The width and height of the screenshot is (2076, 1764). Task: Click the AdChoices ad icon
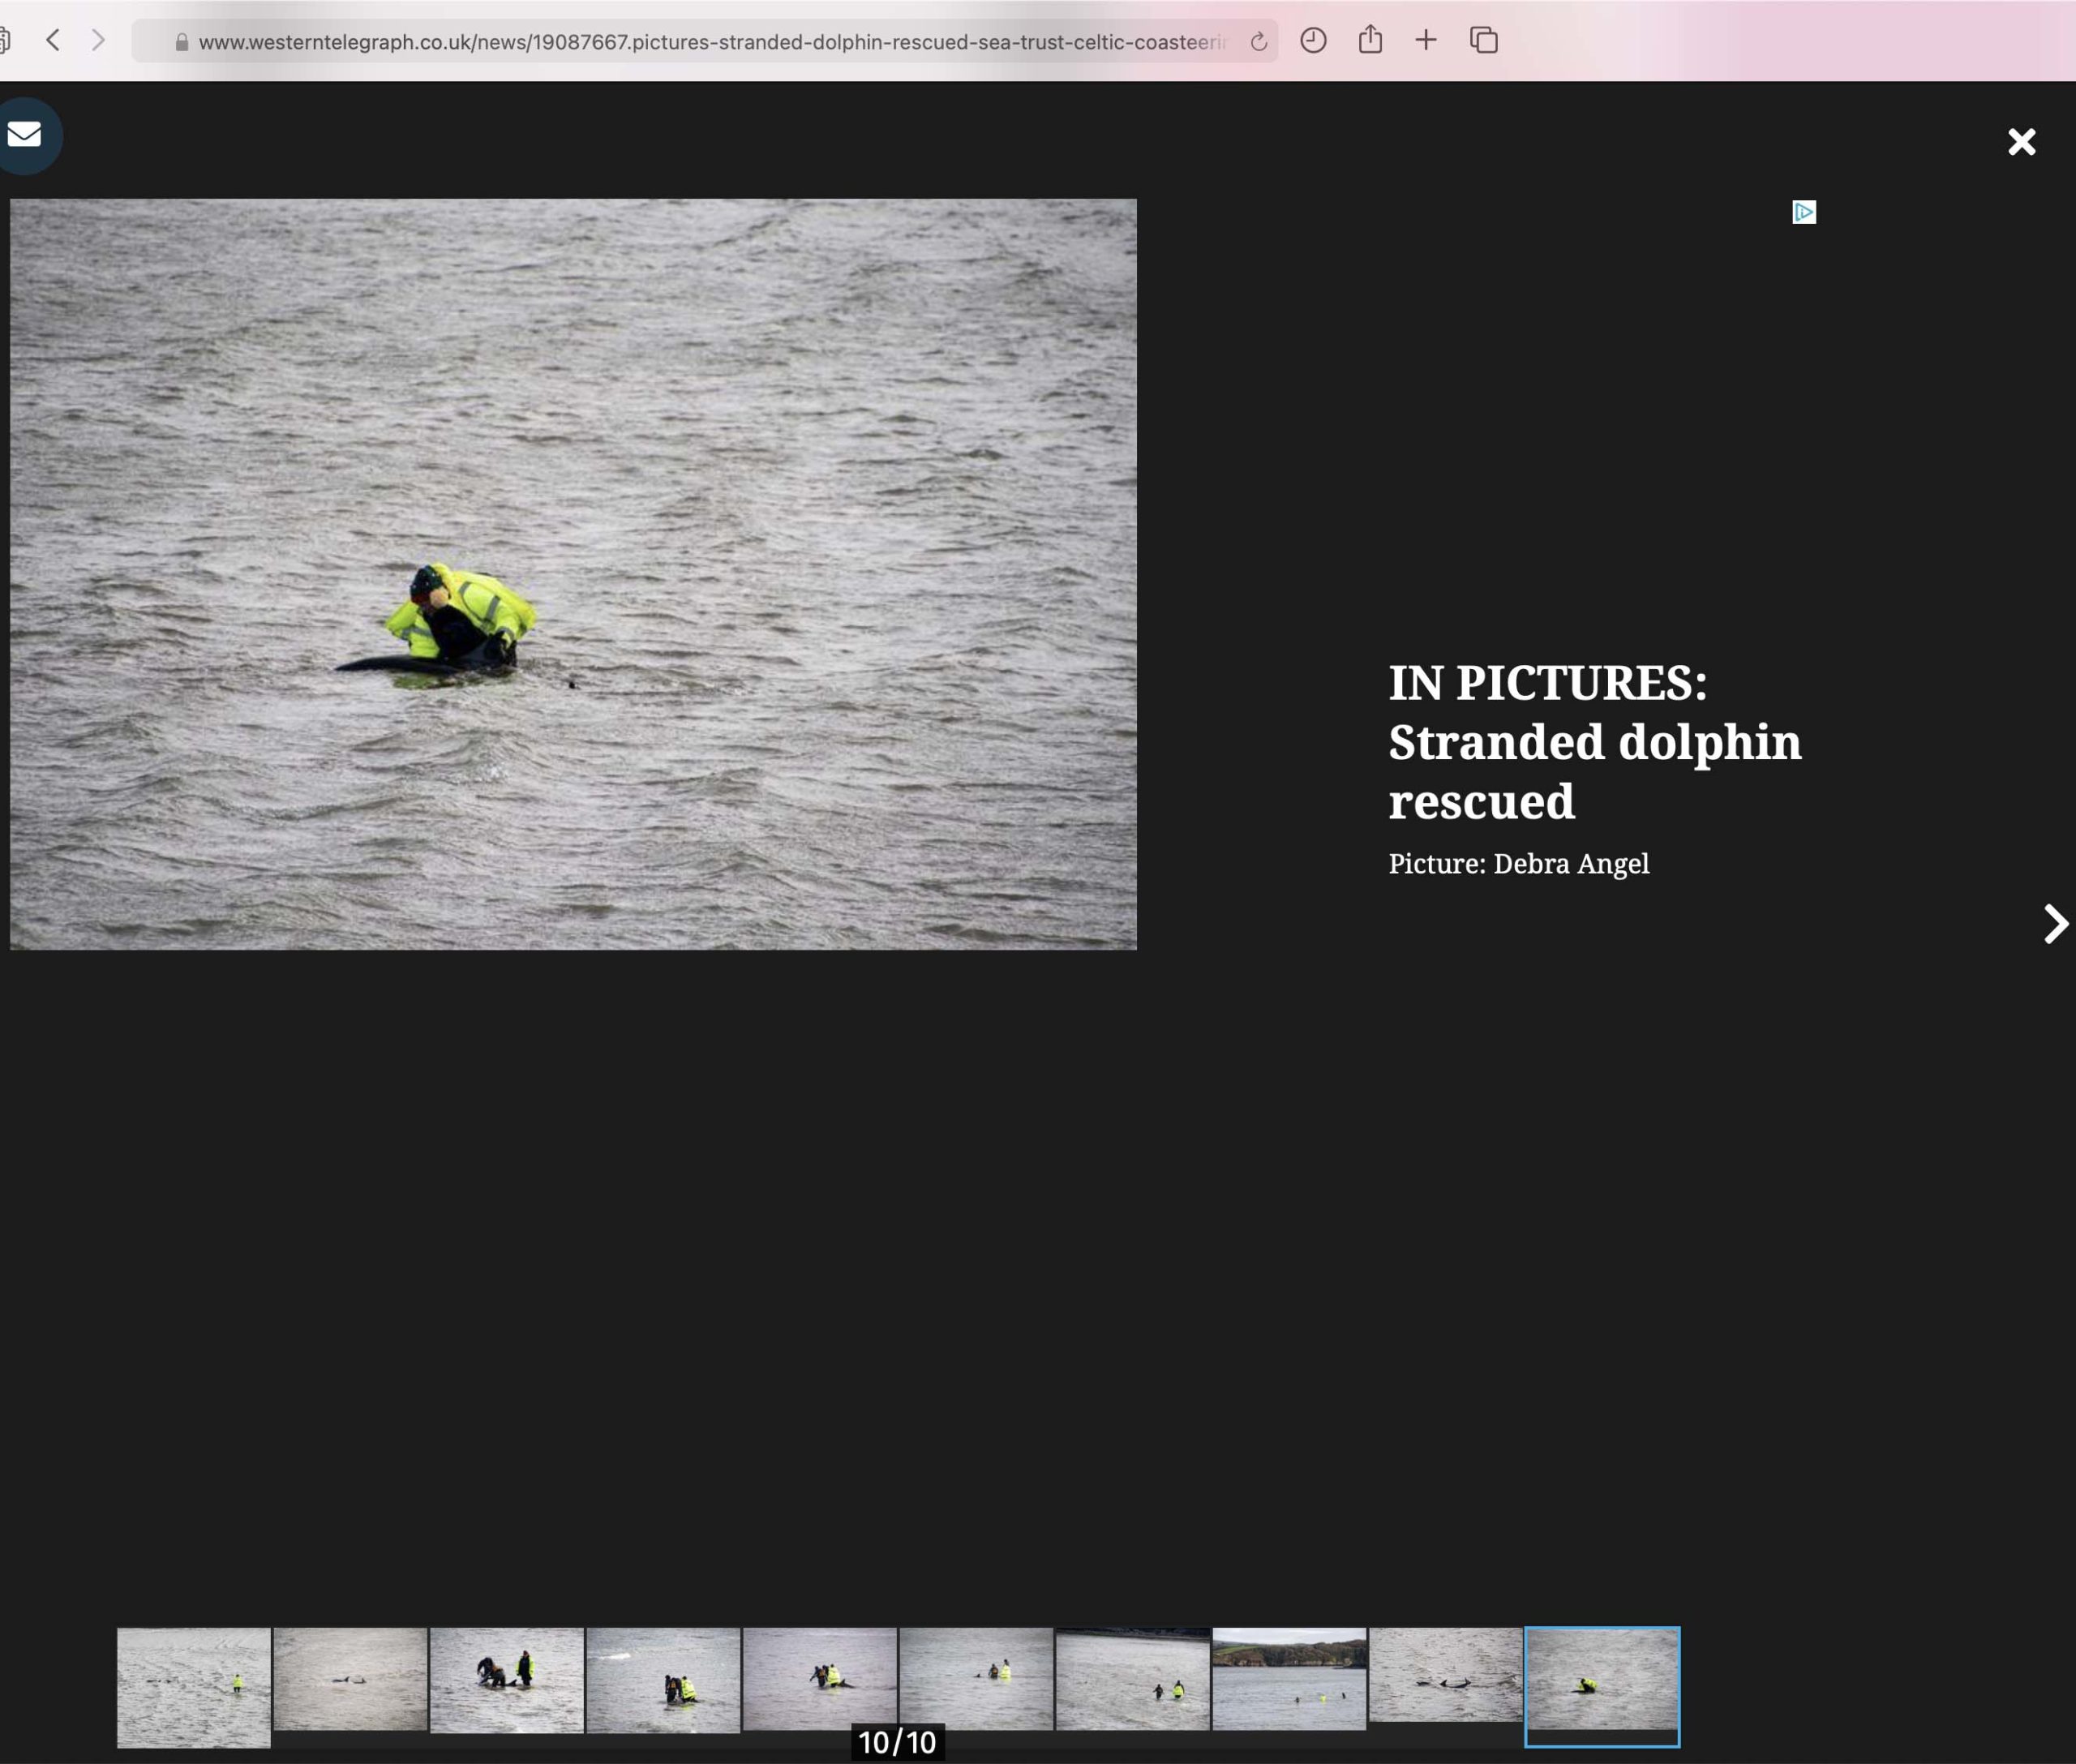point(1804,212)
